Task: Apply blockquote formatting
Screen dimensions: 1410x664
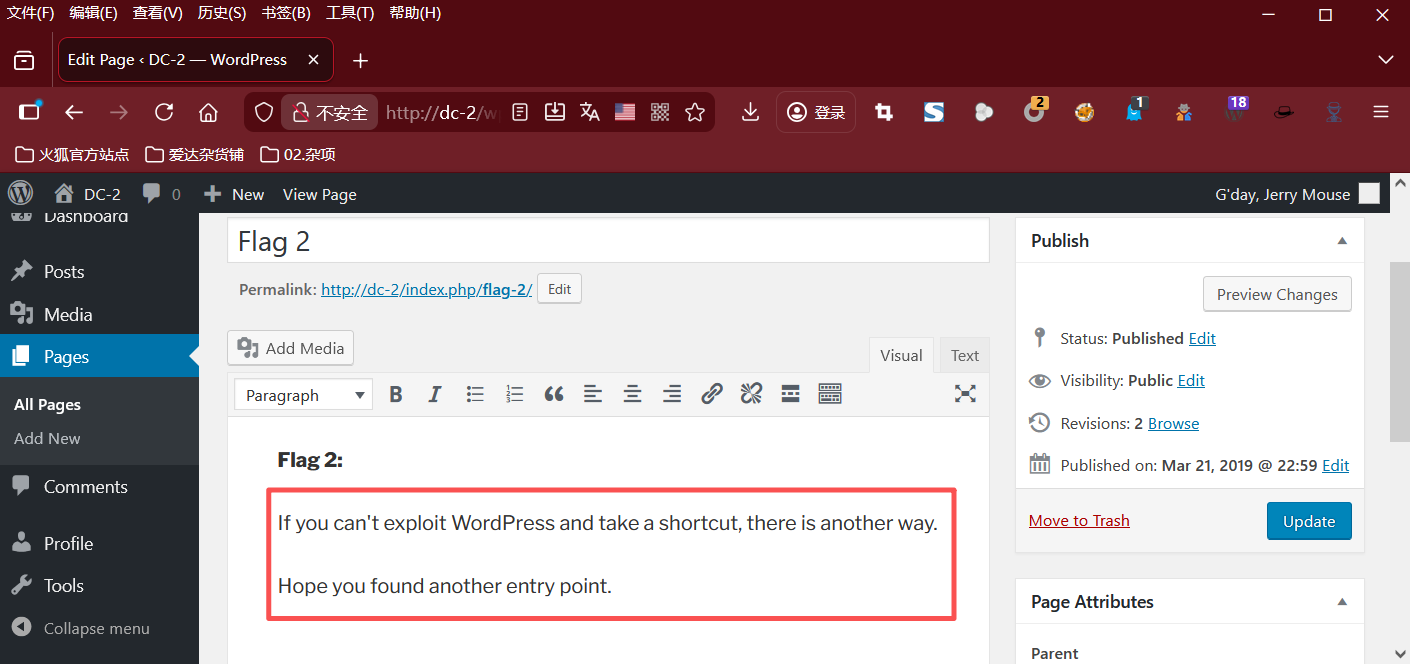Action: pyautogui.click(x=554, y=394)
